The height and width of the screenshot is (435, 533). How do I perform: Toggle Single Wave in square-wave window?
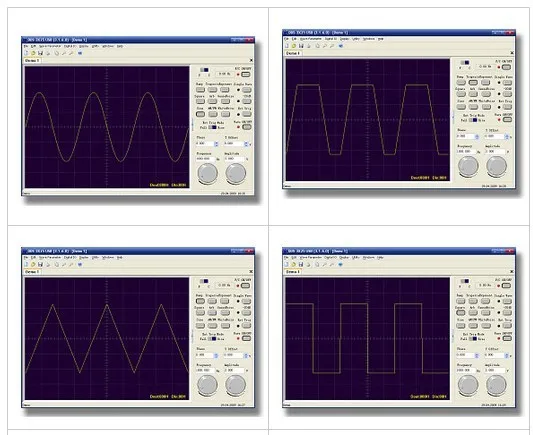tap(508, 301)
